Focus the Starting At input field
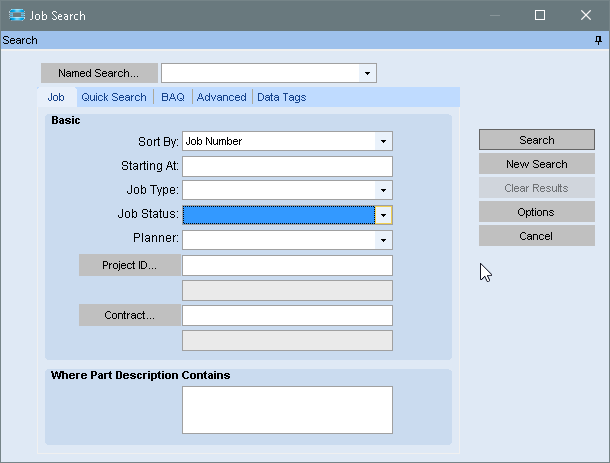The width and height of the screenshot is (610, 463). (x=287, y=166)
